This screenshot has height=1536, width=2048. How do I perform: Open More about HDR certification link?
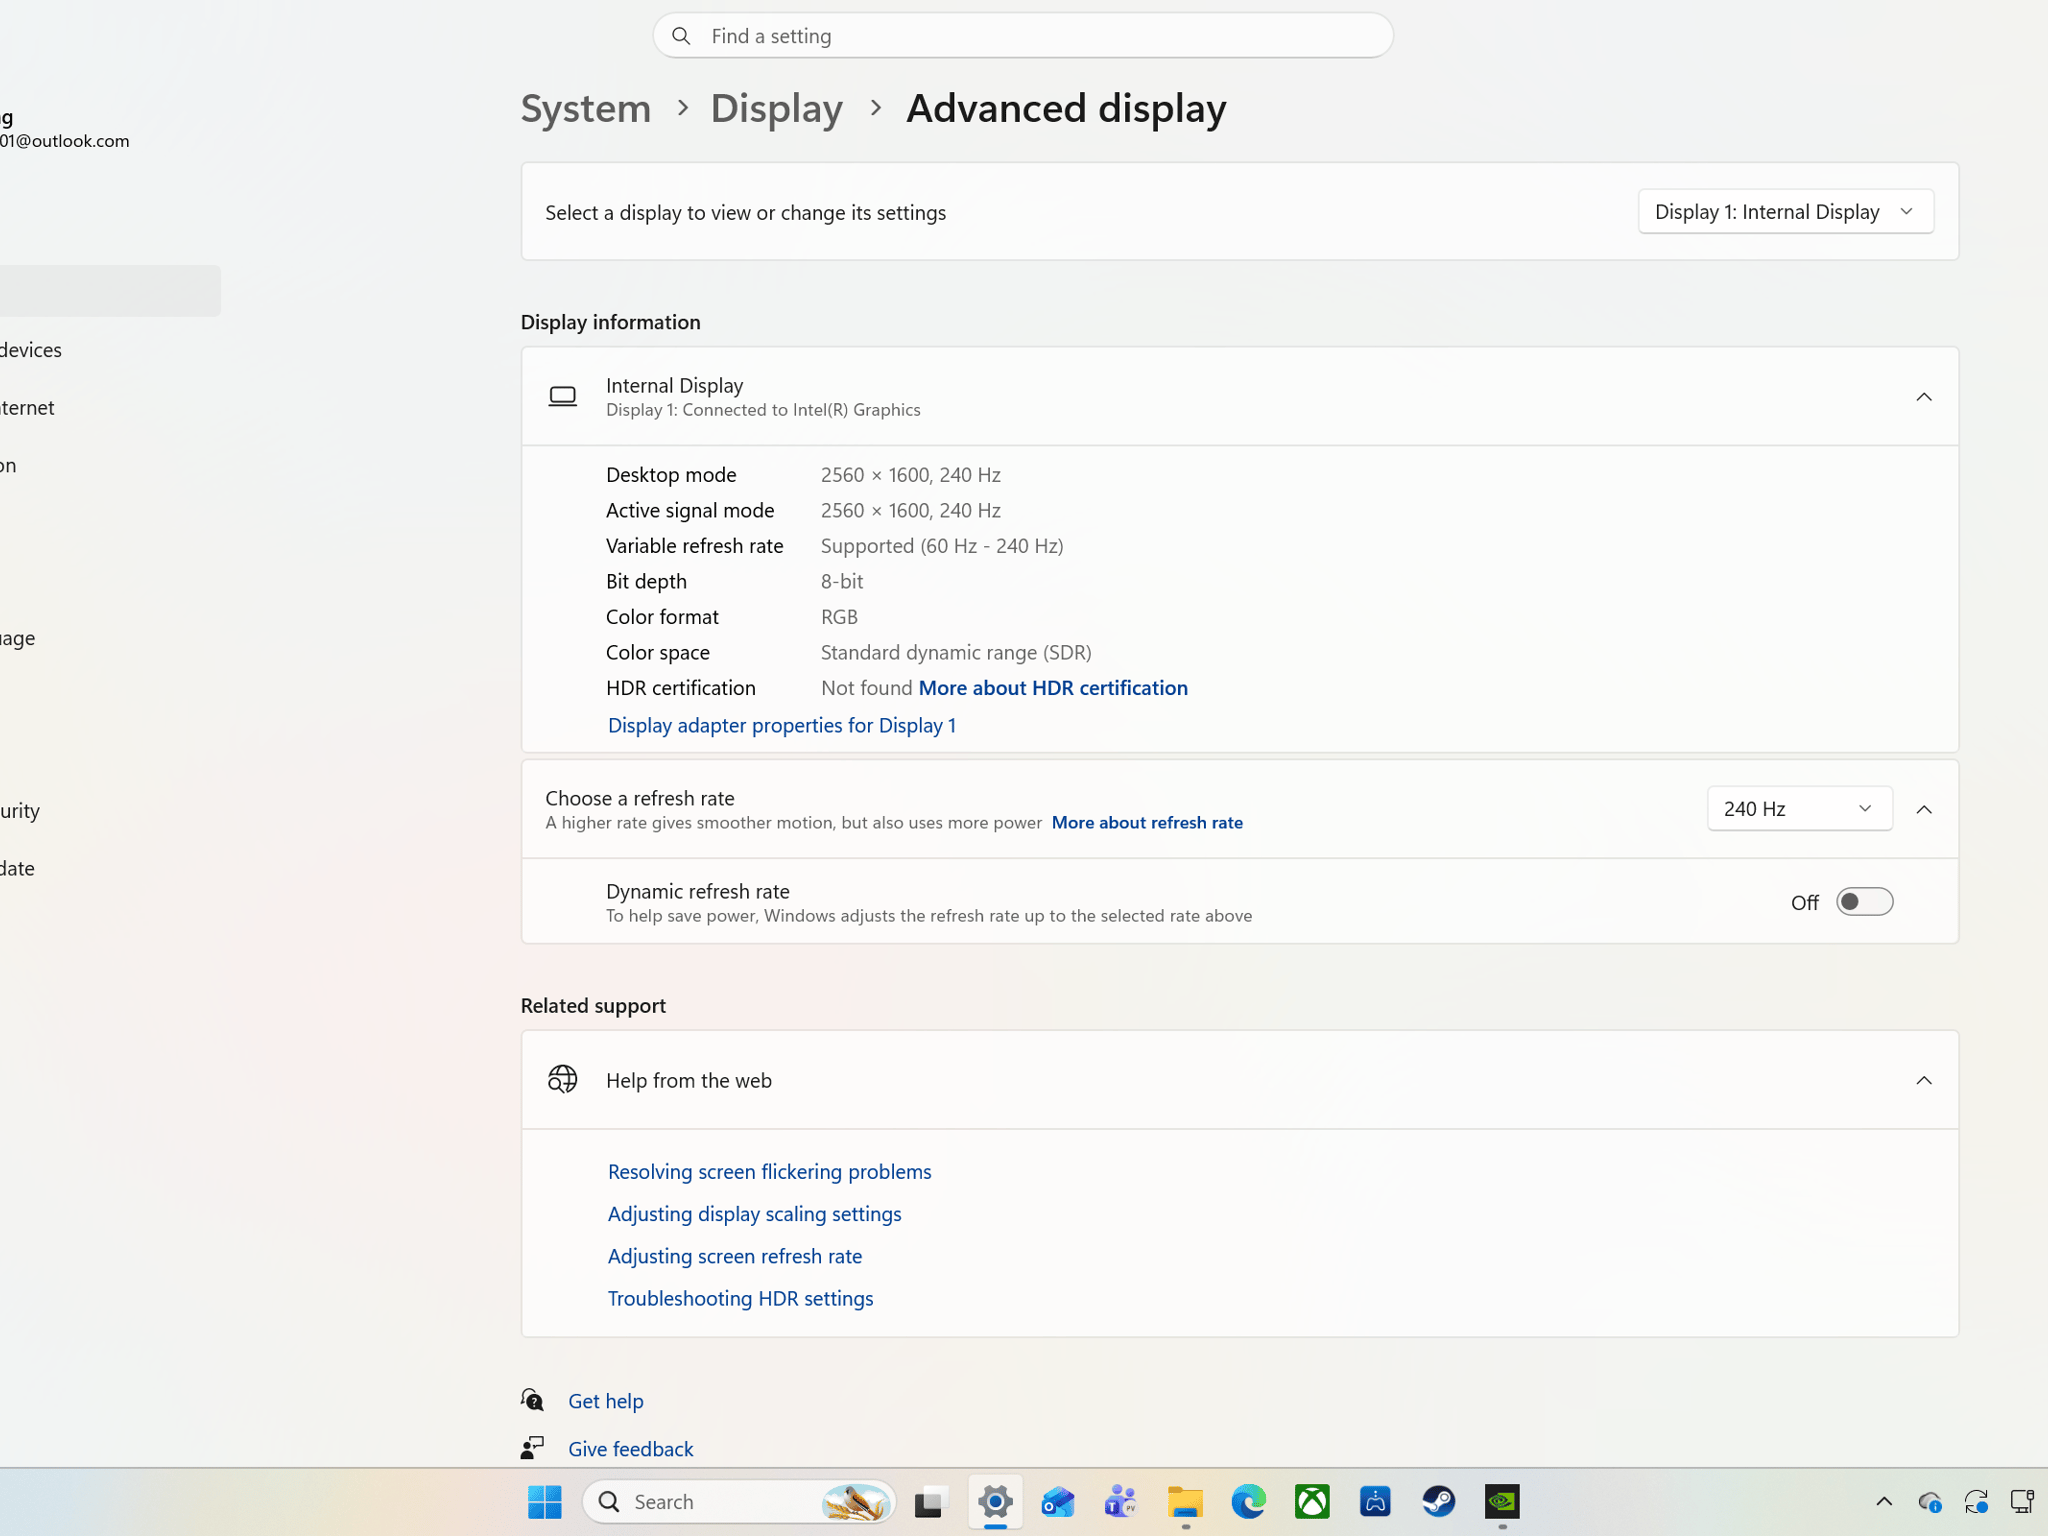tap(1053, 688)
